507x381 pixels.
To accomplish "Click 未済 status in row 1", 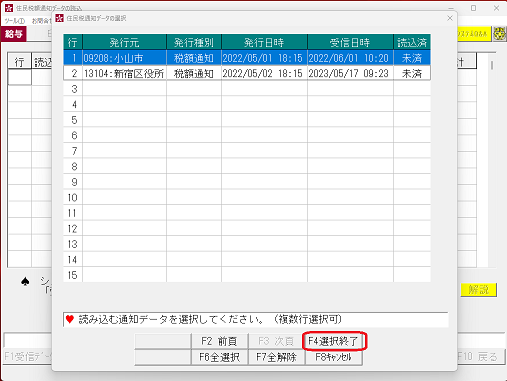I will coord(412,58).
